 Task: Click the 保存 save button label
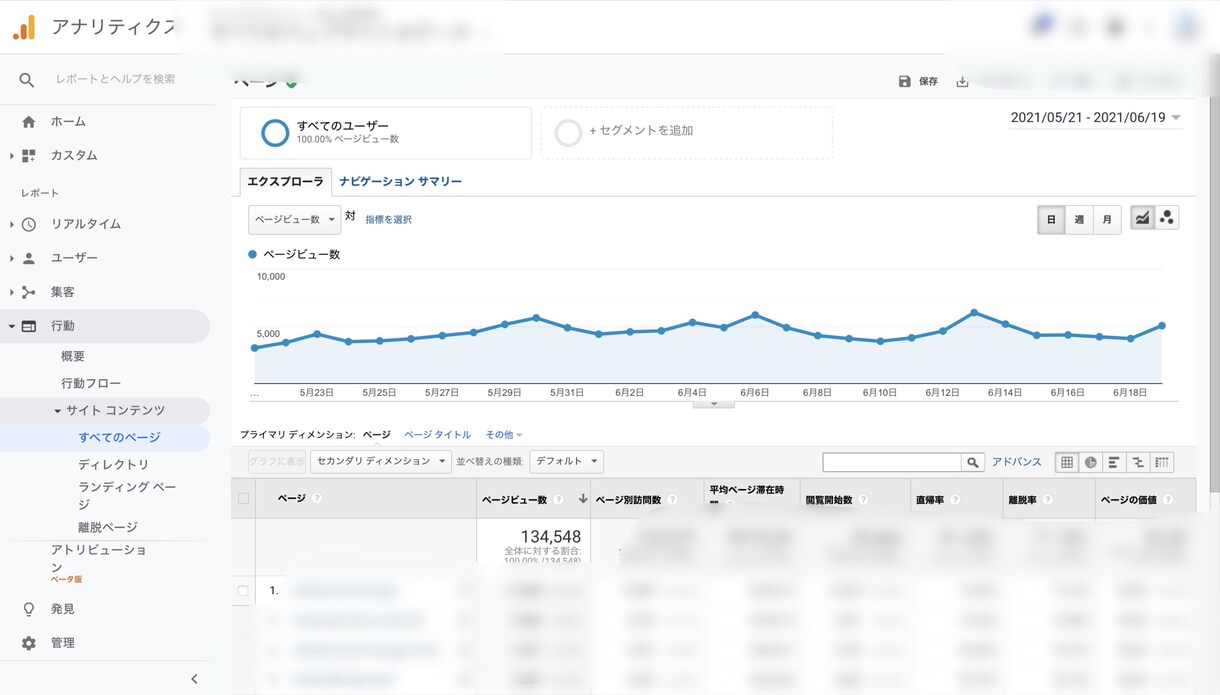pos(928,82)
